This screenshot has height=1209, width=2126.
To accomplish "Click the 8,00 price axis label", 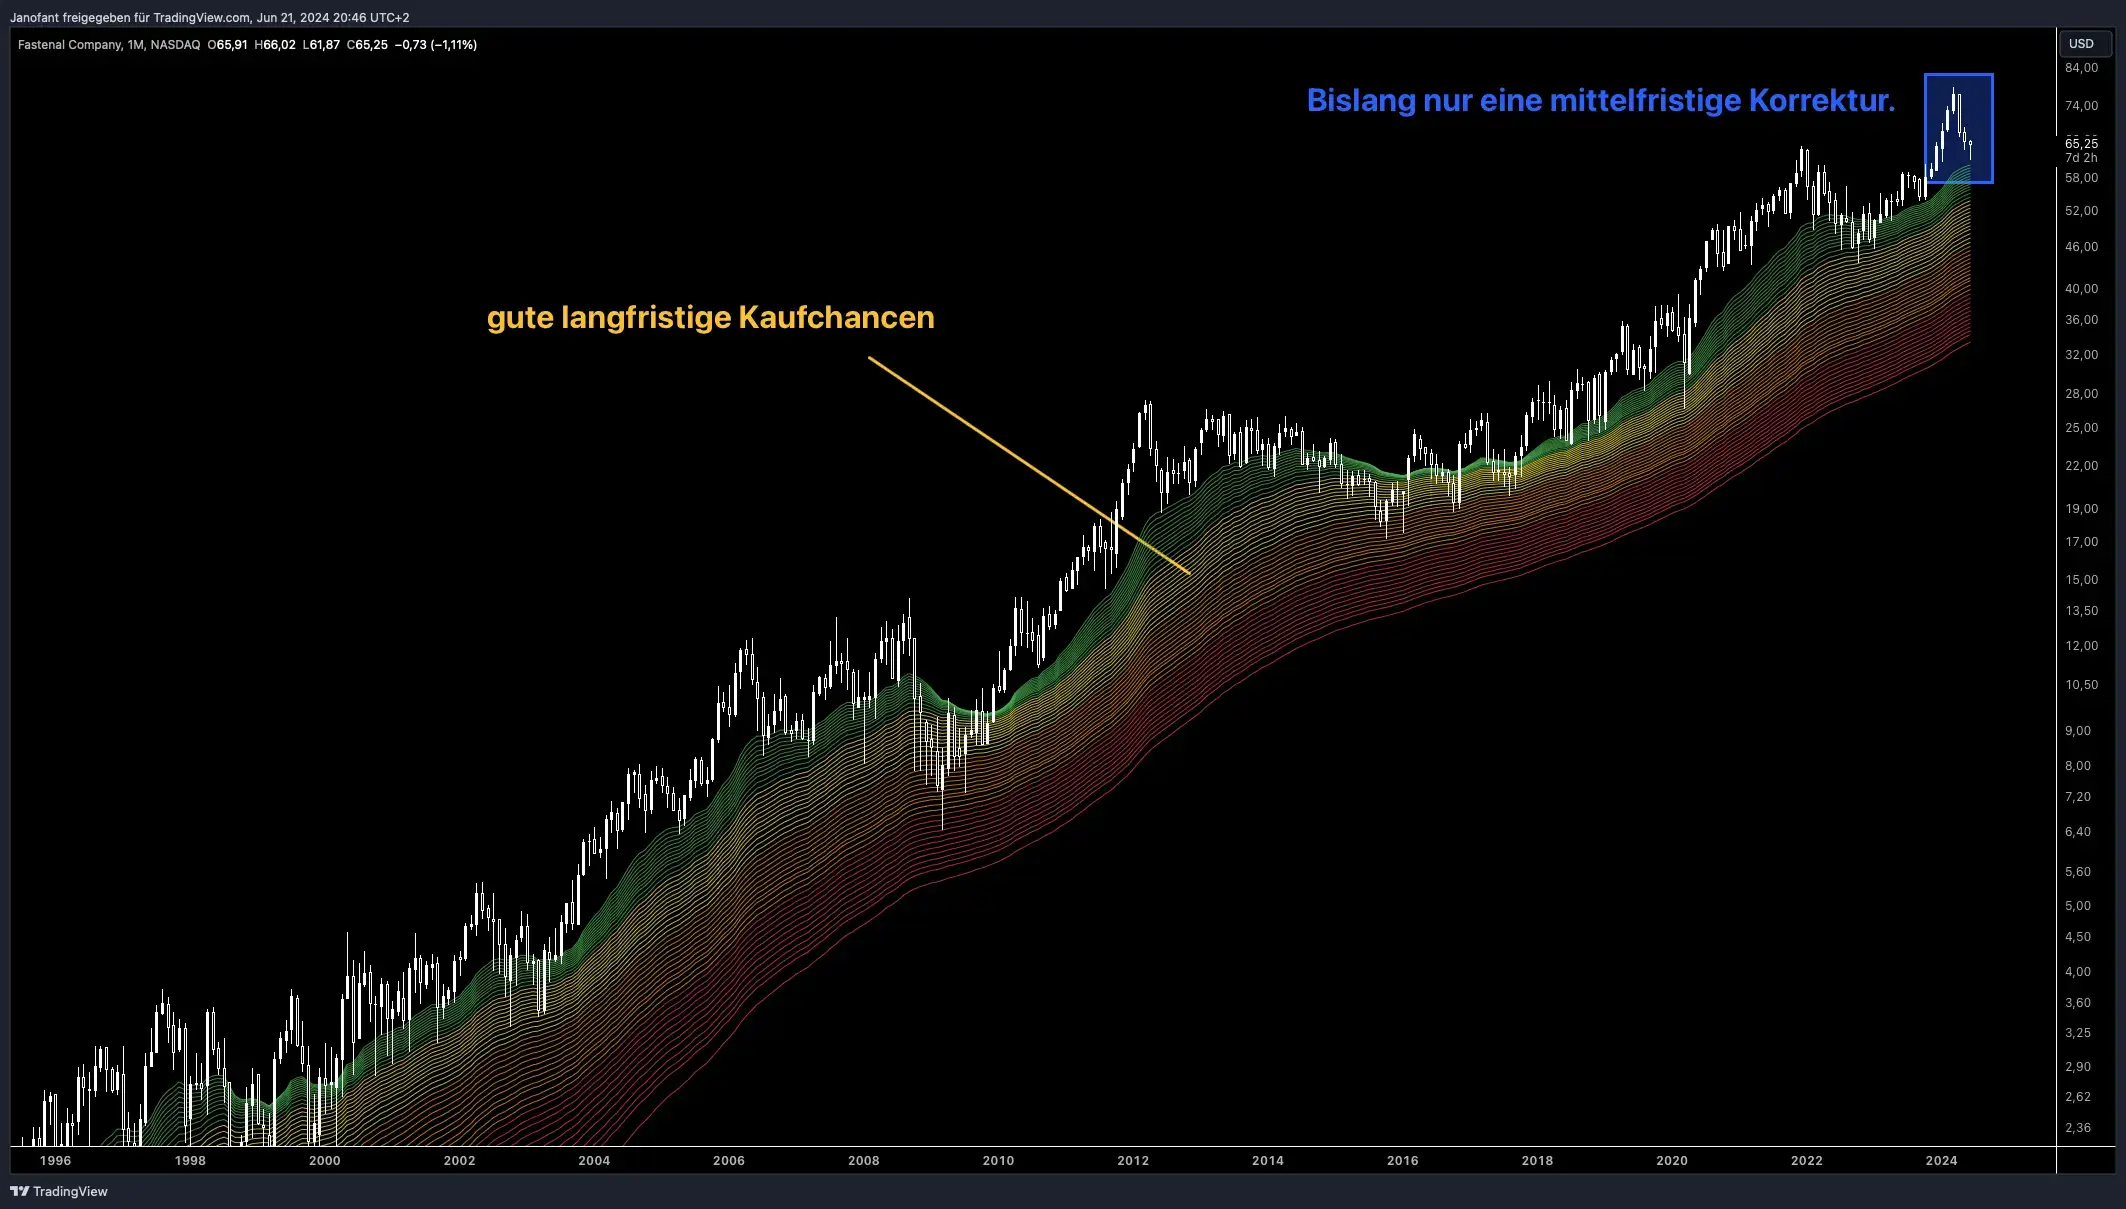I will (2077, 766).
